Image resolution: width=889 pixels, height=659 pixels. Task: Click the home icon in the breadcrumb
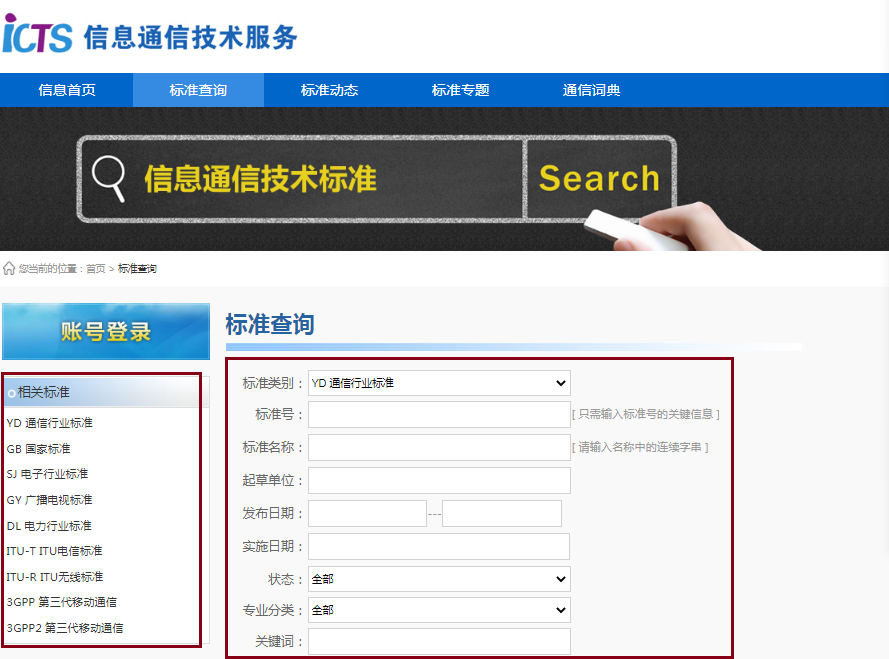tap(9, 268)
